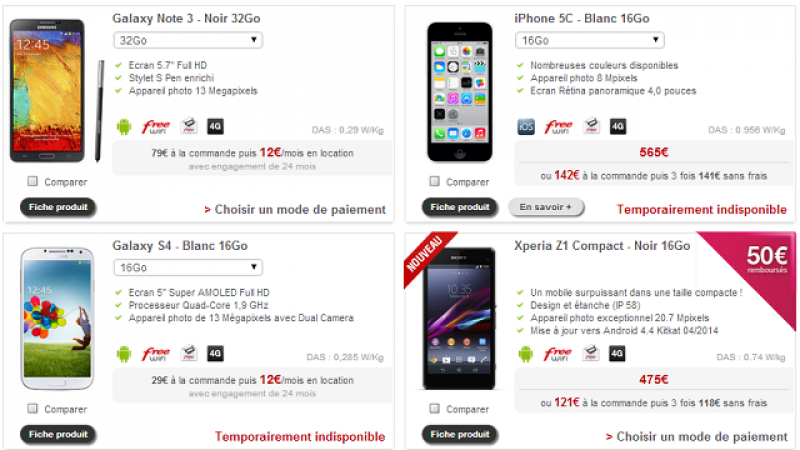Open the 32Go storage dropdown for Galaxy Note 3

pyautogui.click(x=188, y=40)
